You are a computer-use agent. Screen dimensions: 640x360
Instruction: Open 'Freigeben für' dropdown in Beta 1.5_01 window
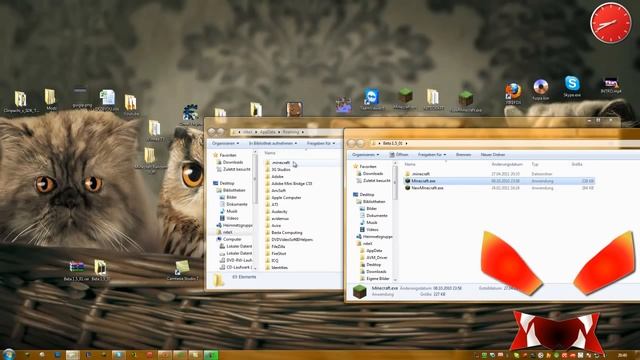click(432, 155)
